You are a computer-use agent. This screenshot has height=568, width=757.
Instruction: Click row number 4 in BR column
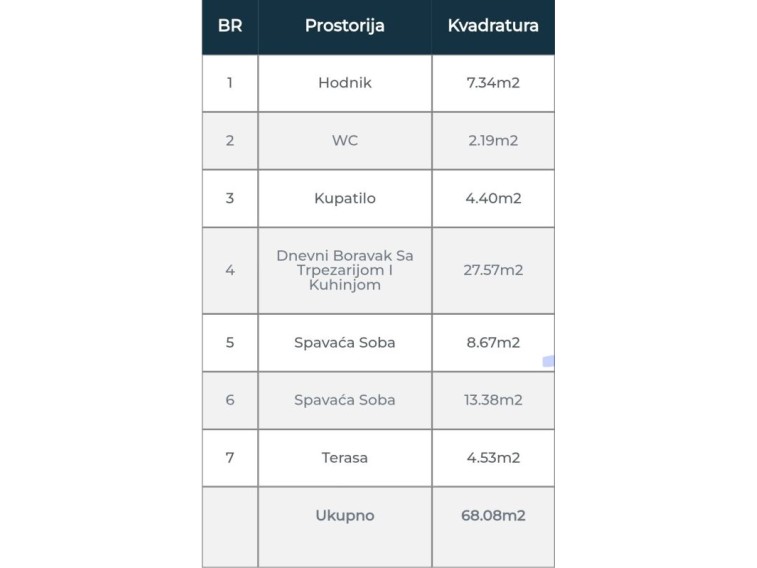[x=230, y=270]
